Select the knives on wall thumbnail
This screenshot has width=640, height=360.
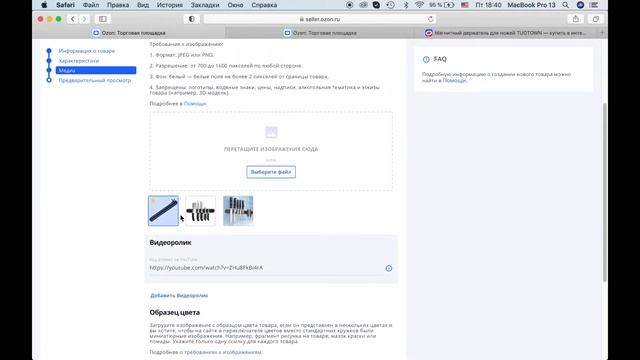[238, 211]
